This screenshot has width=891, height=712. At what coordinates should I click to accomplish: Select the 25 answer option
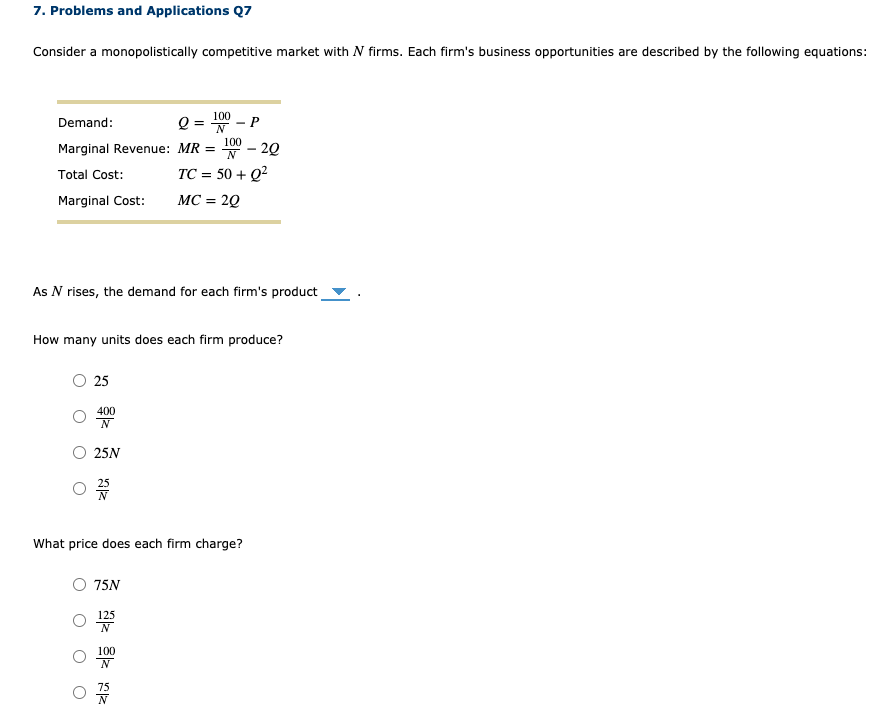tap(78, 380)
